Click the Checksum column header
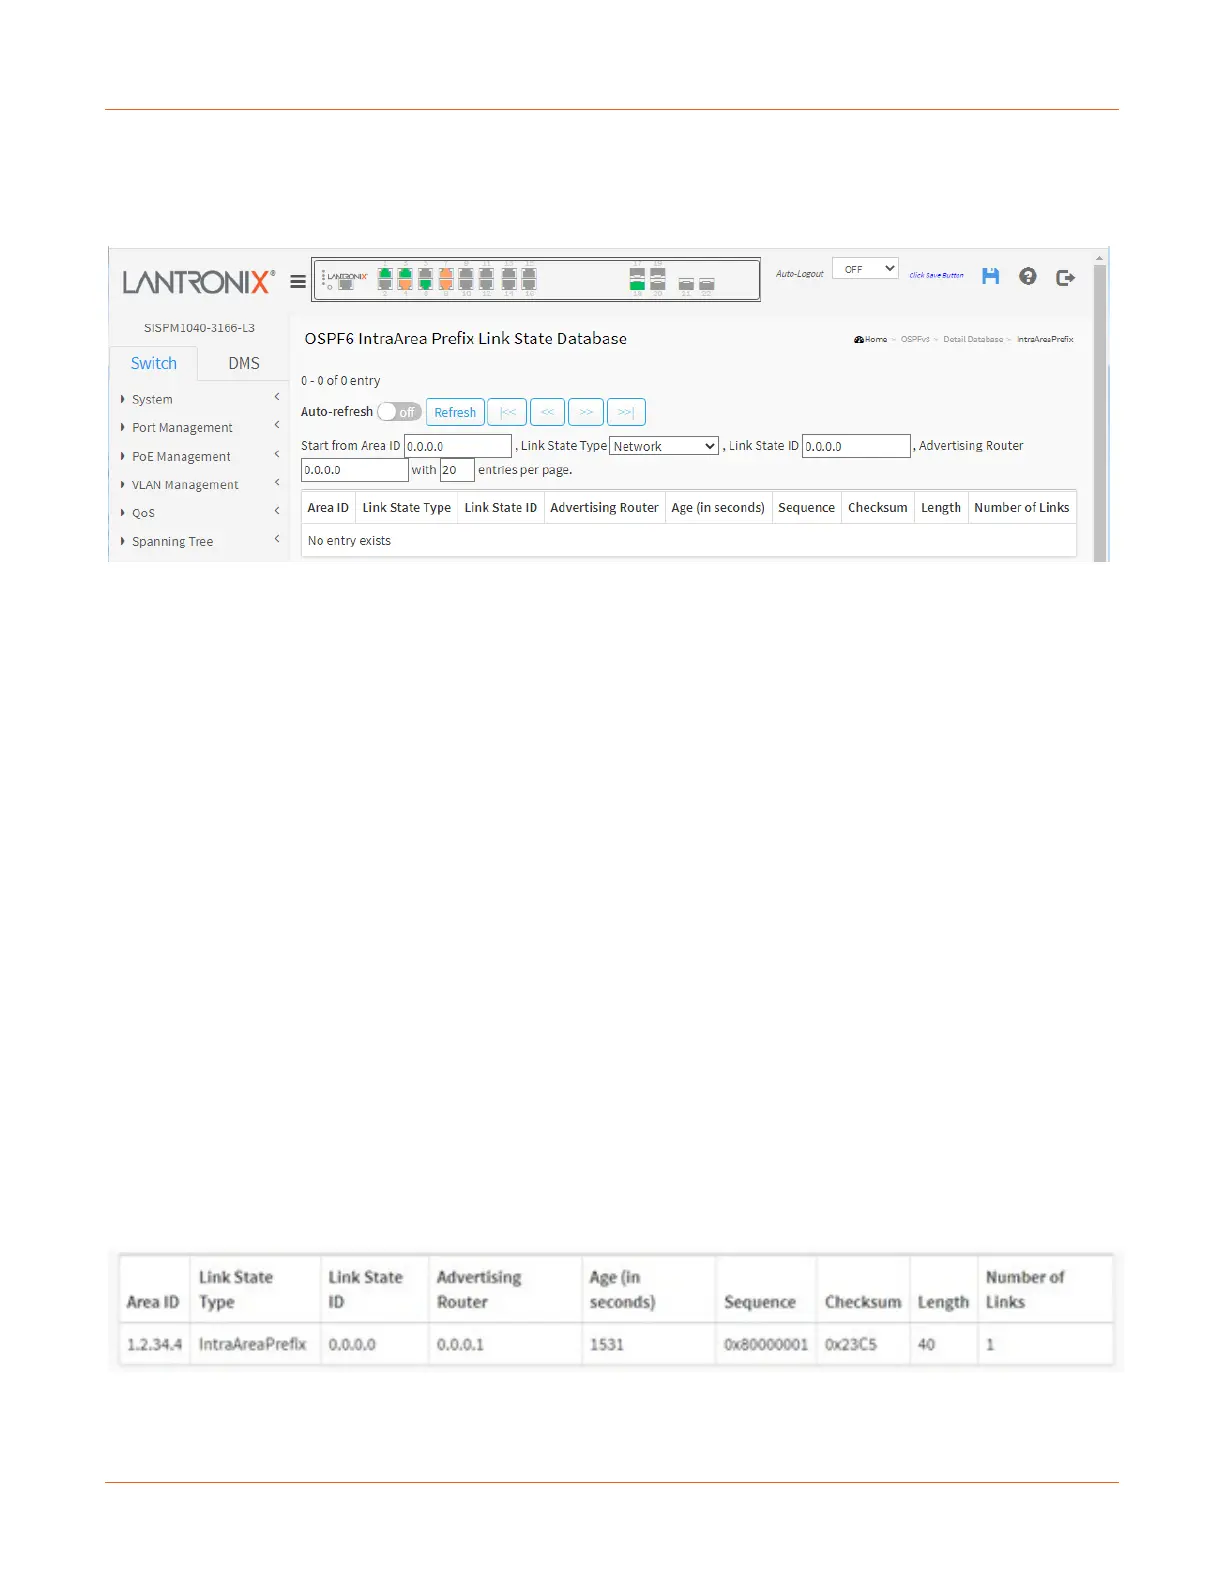1224x1584 pixels. coord(878,508)
